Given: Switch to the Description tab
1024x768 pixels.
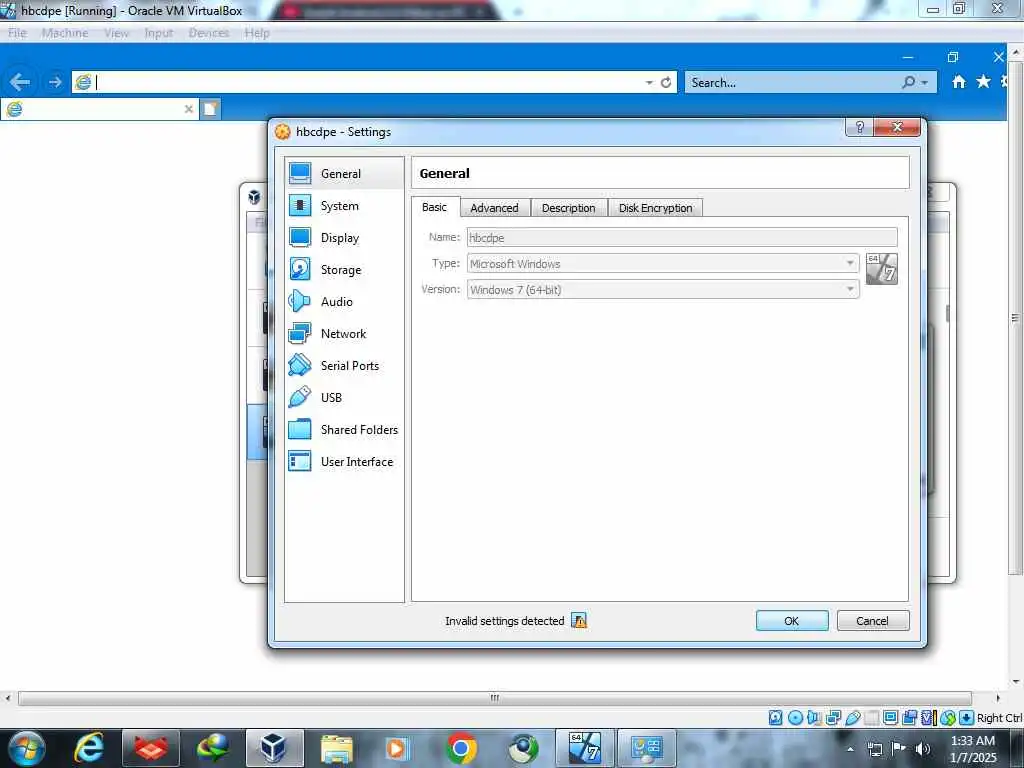Looking at the screenshot, I should [x=569, y=208].
